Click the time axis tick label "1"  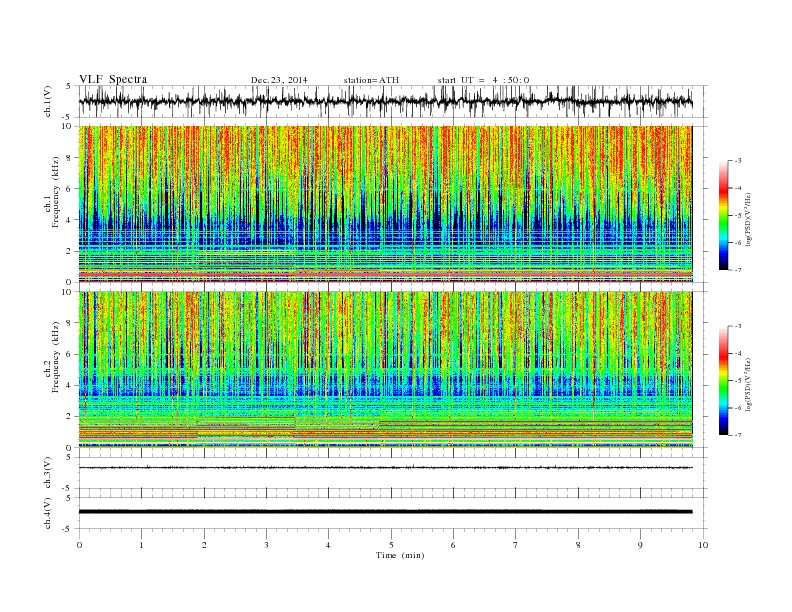pyautogui.click(x=141, y=545)
